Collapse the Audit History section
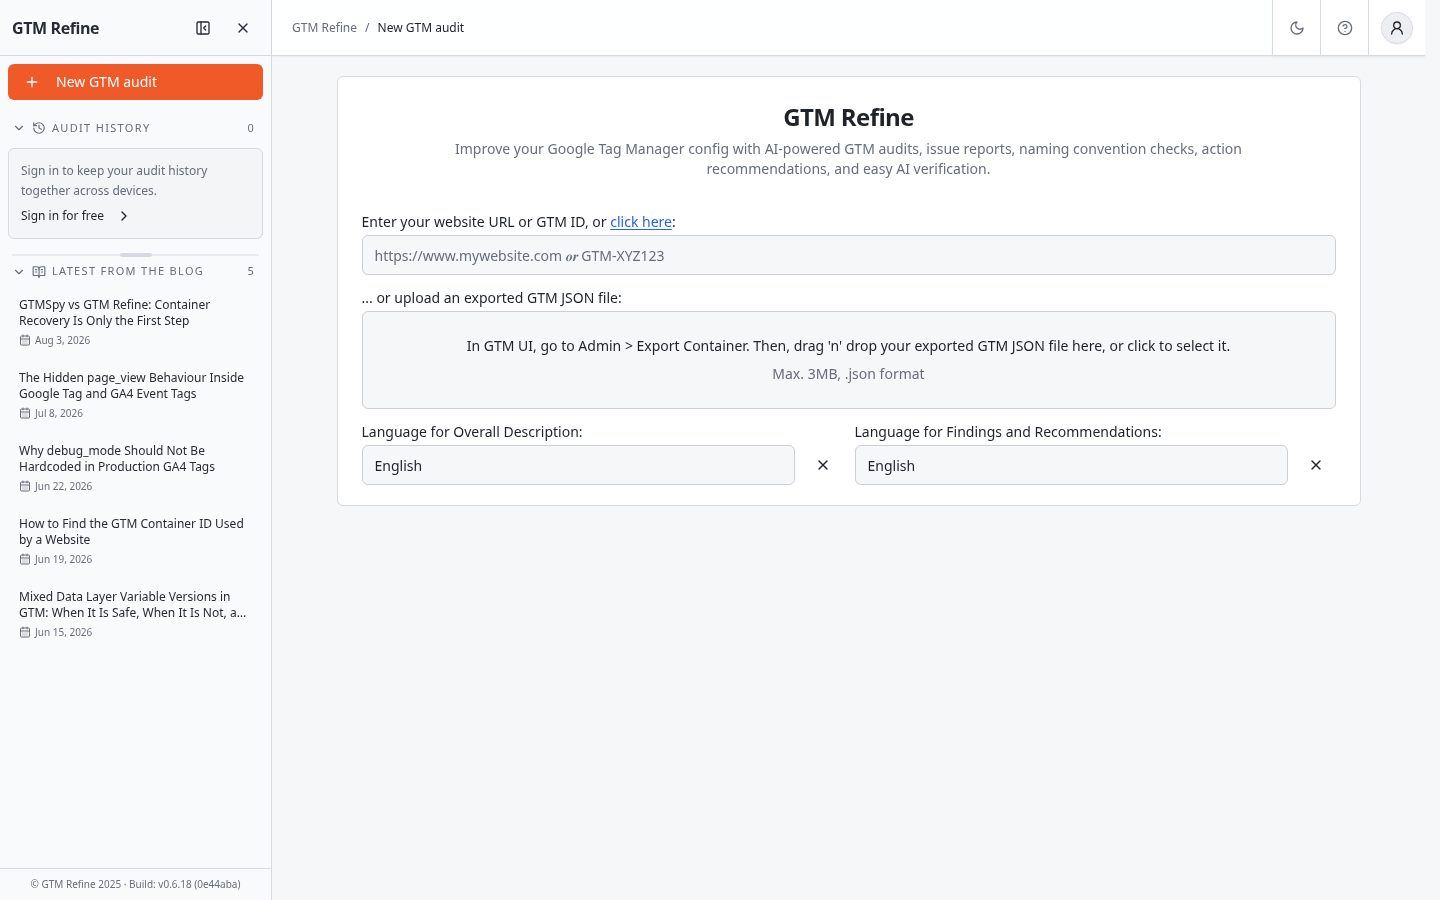The width and height of the screenshot is (1440, 900). coord(19,128)
